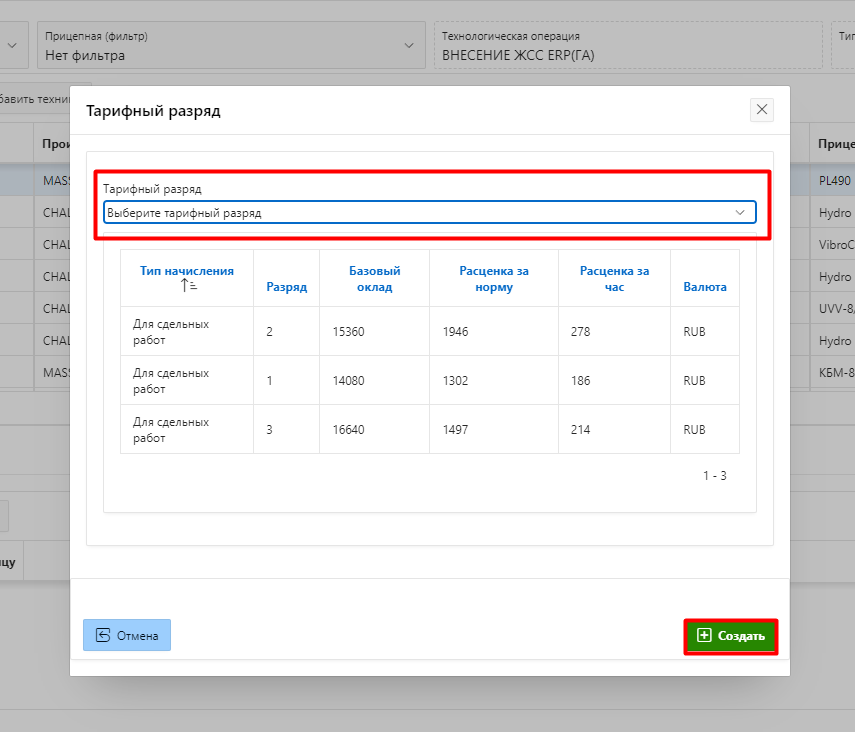Sort by Расценка за час header
The width and height of the screenshot is (855, 732).
pos(614,279)
